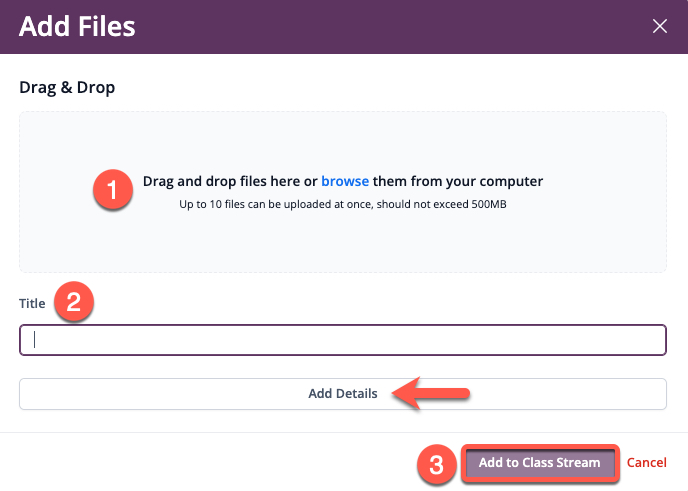Screen dimensions: 688x491
Task: Click the blue browse link
Action: click(x=345, y=181)
